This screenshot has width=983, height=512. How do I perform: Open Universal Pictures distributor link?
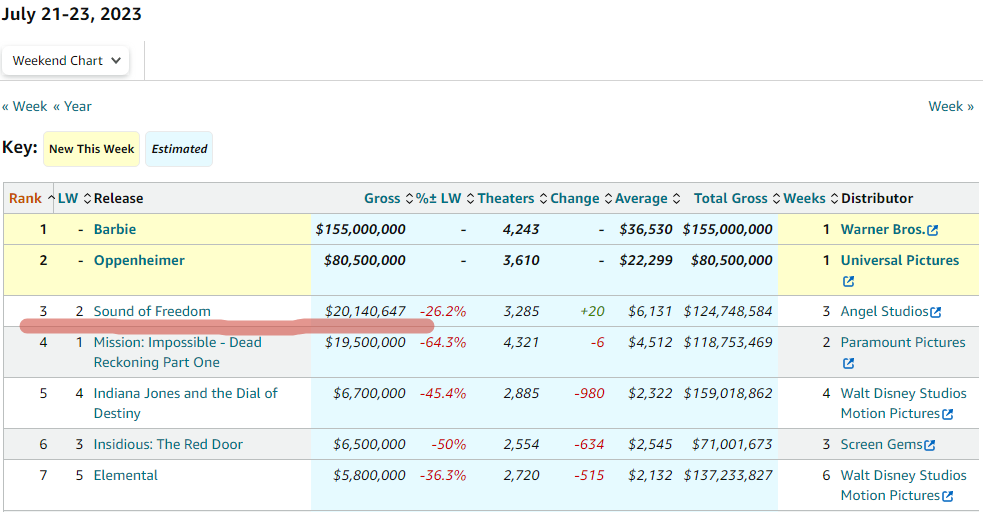tap(900, 261)
